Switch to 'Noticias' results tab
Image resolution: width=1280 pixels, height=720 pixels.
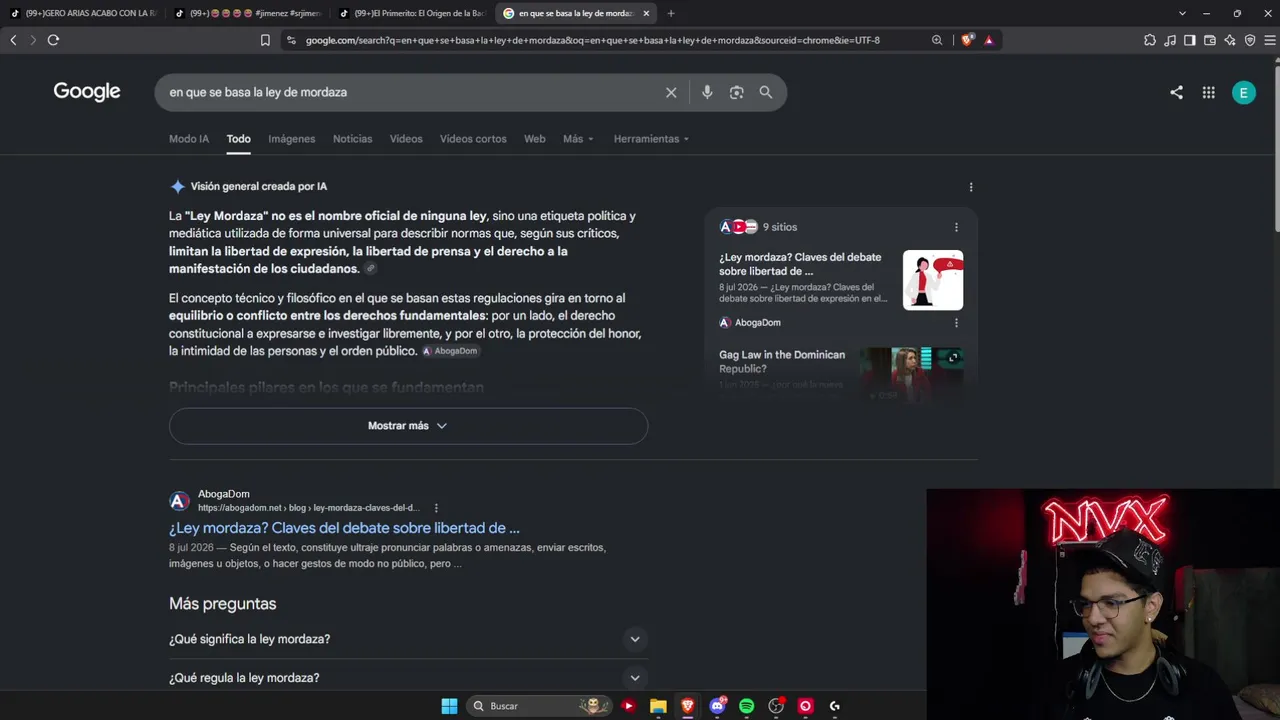pyautogui.click(x=352, y=139)
